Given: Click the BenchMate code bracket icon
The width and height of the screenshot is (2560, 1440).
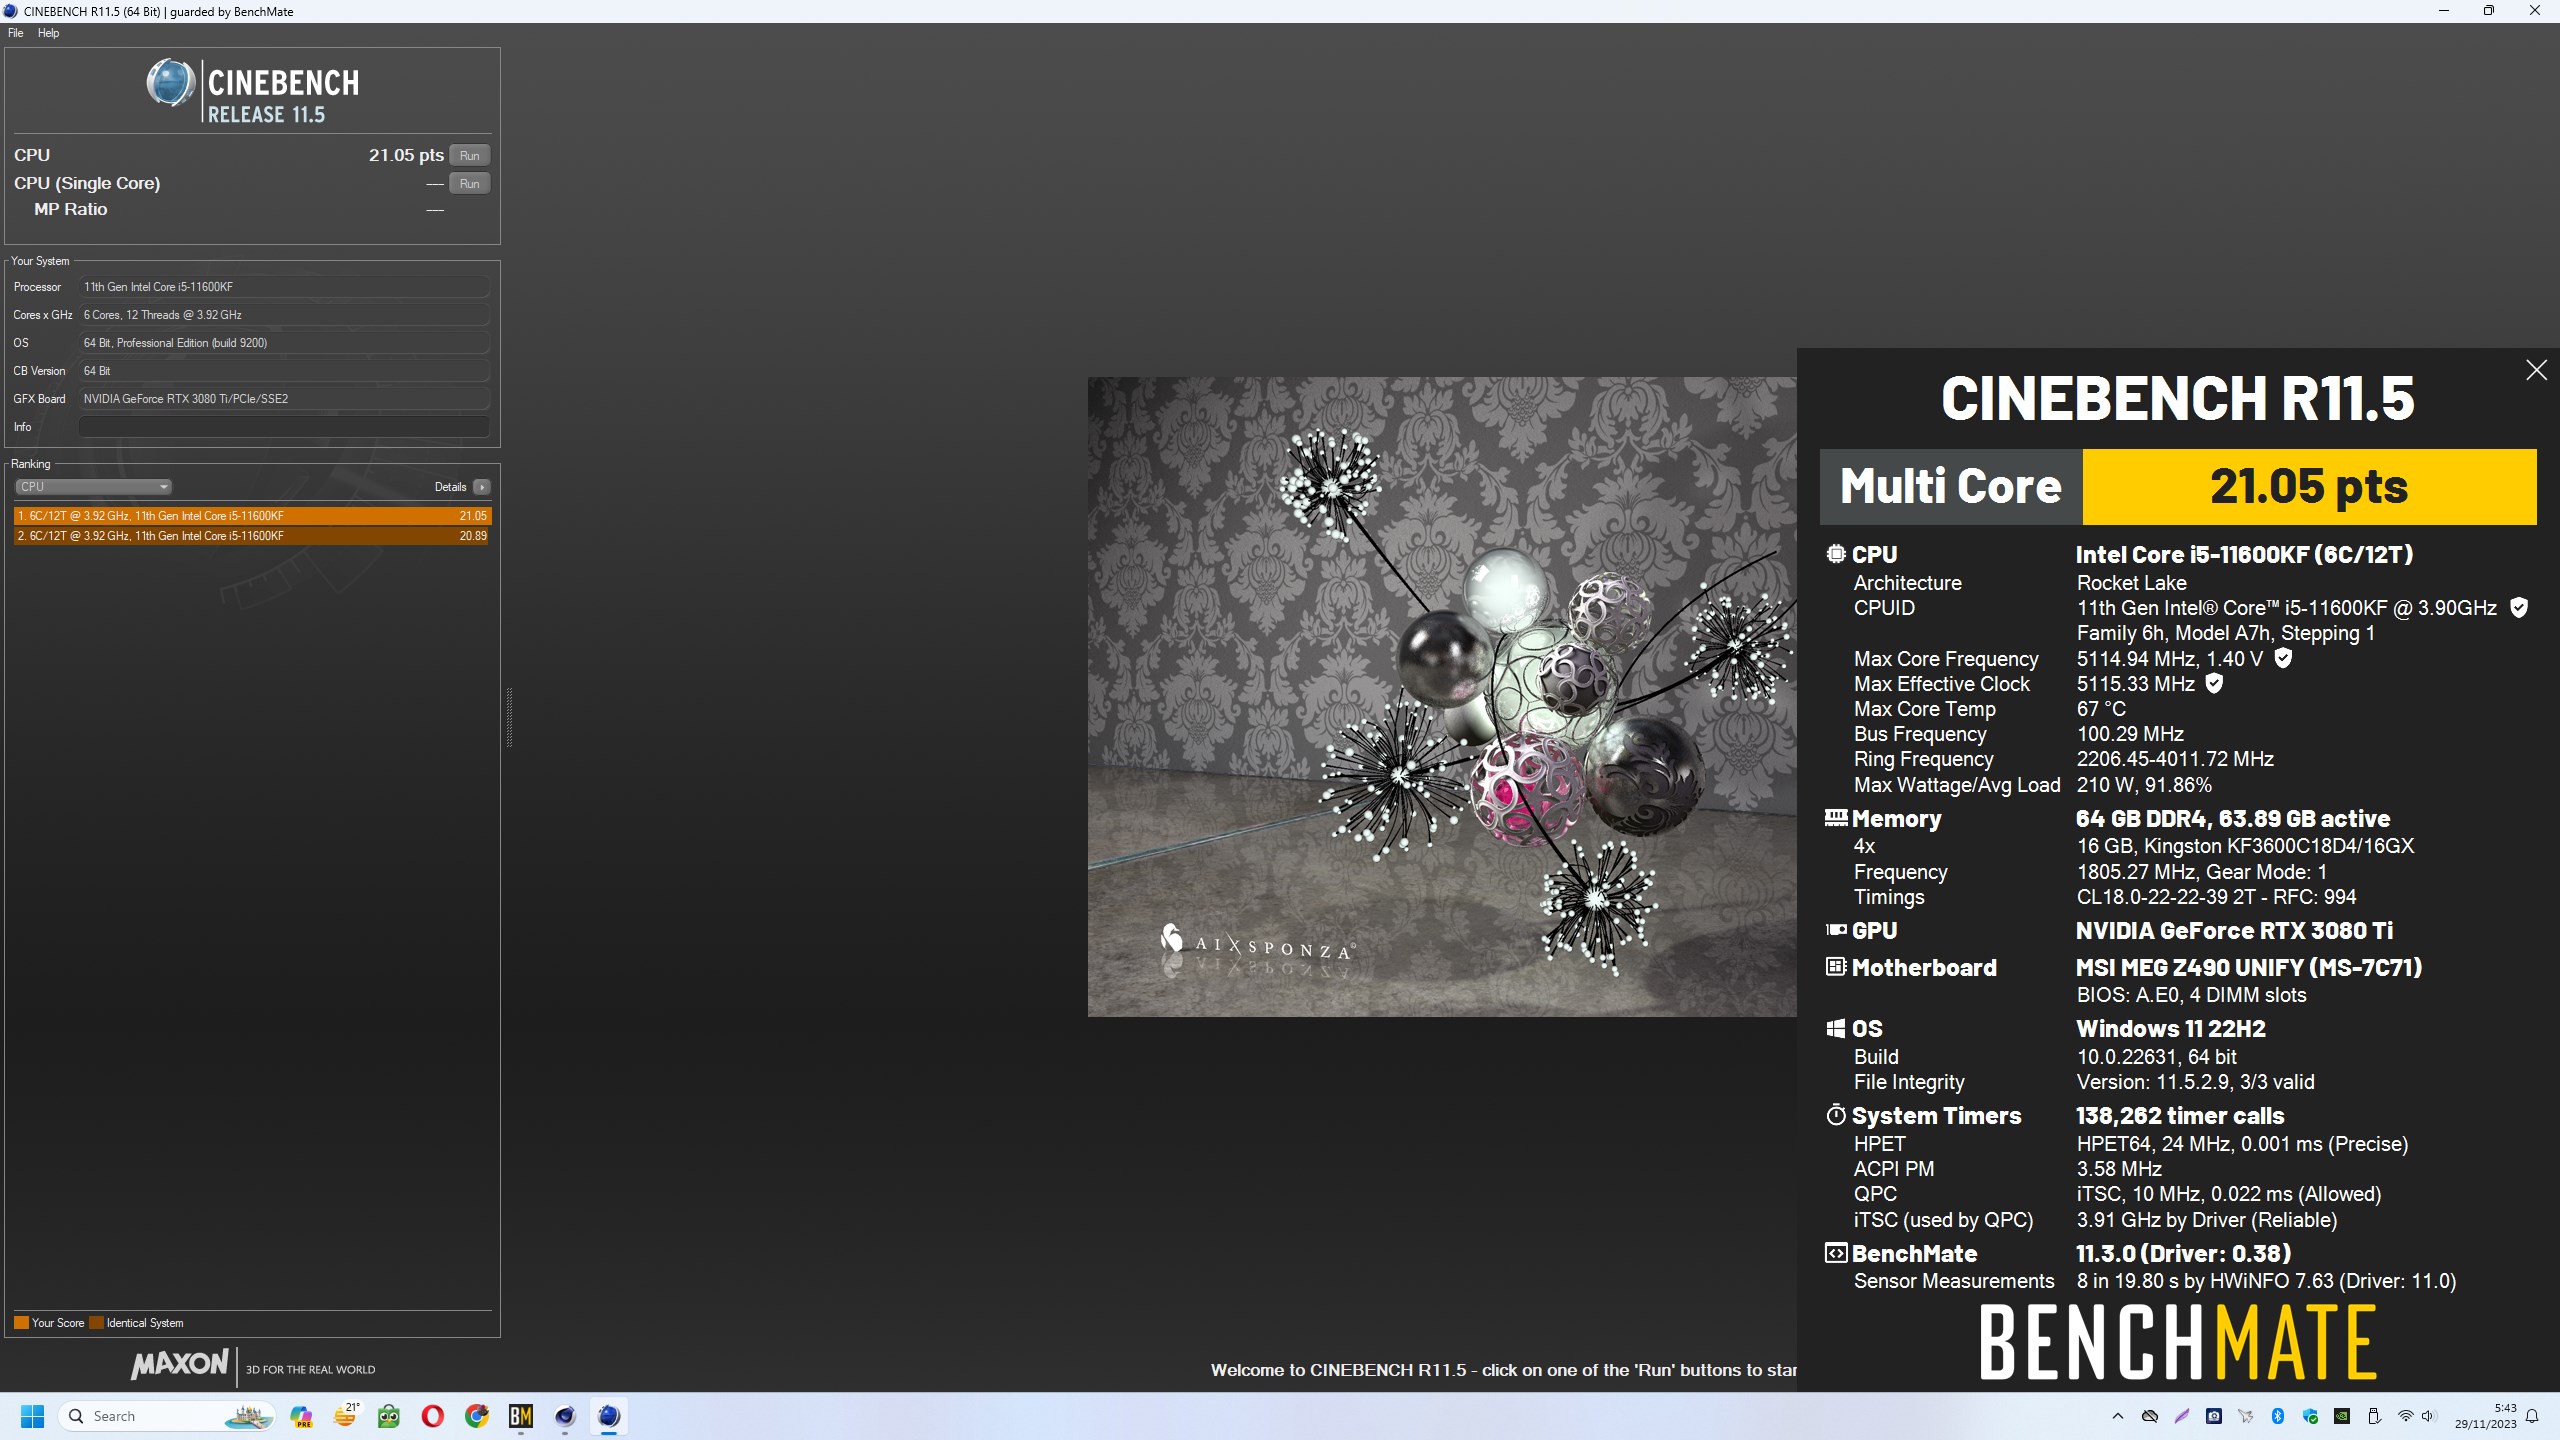Looking at the screenshot, I should (x=1836, y=1253).
